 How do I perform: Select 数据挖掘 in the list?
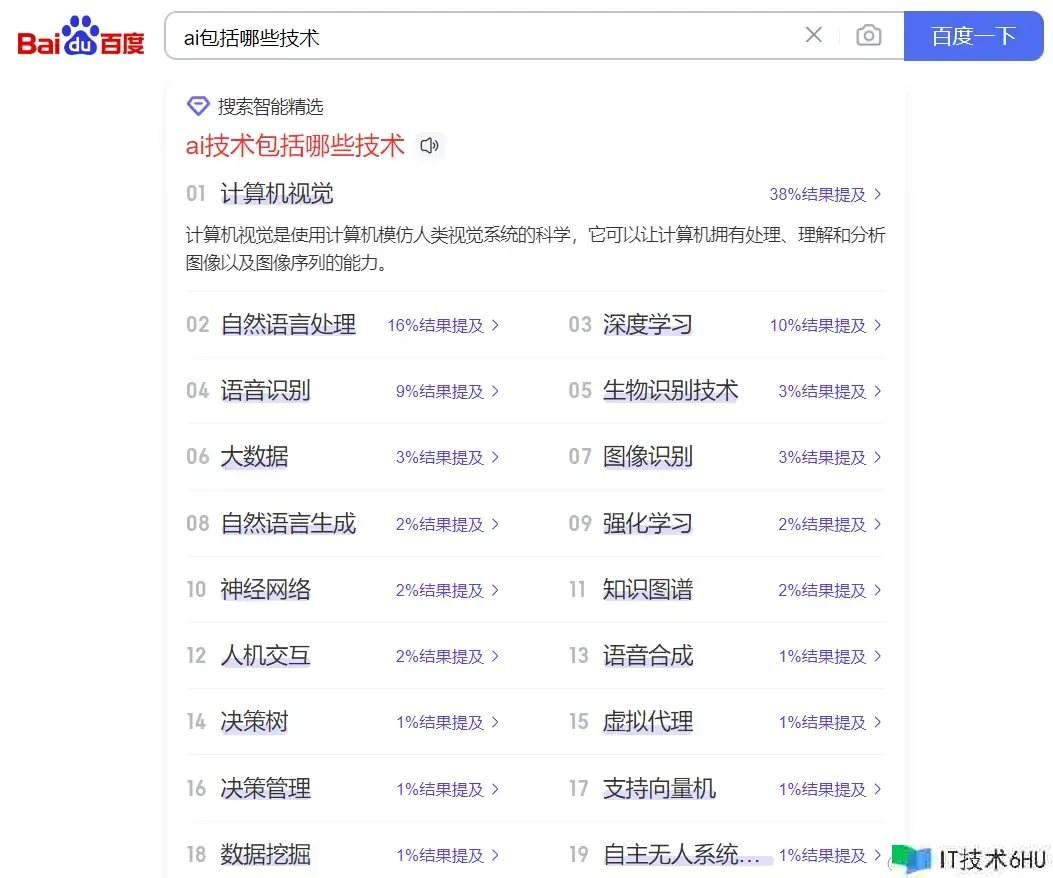(x=265, y=855)
